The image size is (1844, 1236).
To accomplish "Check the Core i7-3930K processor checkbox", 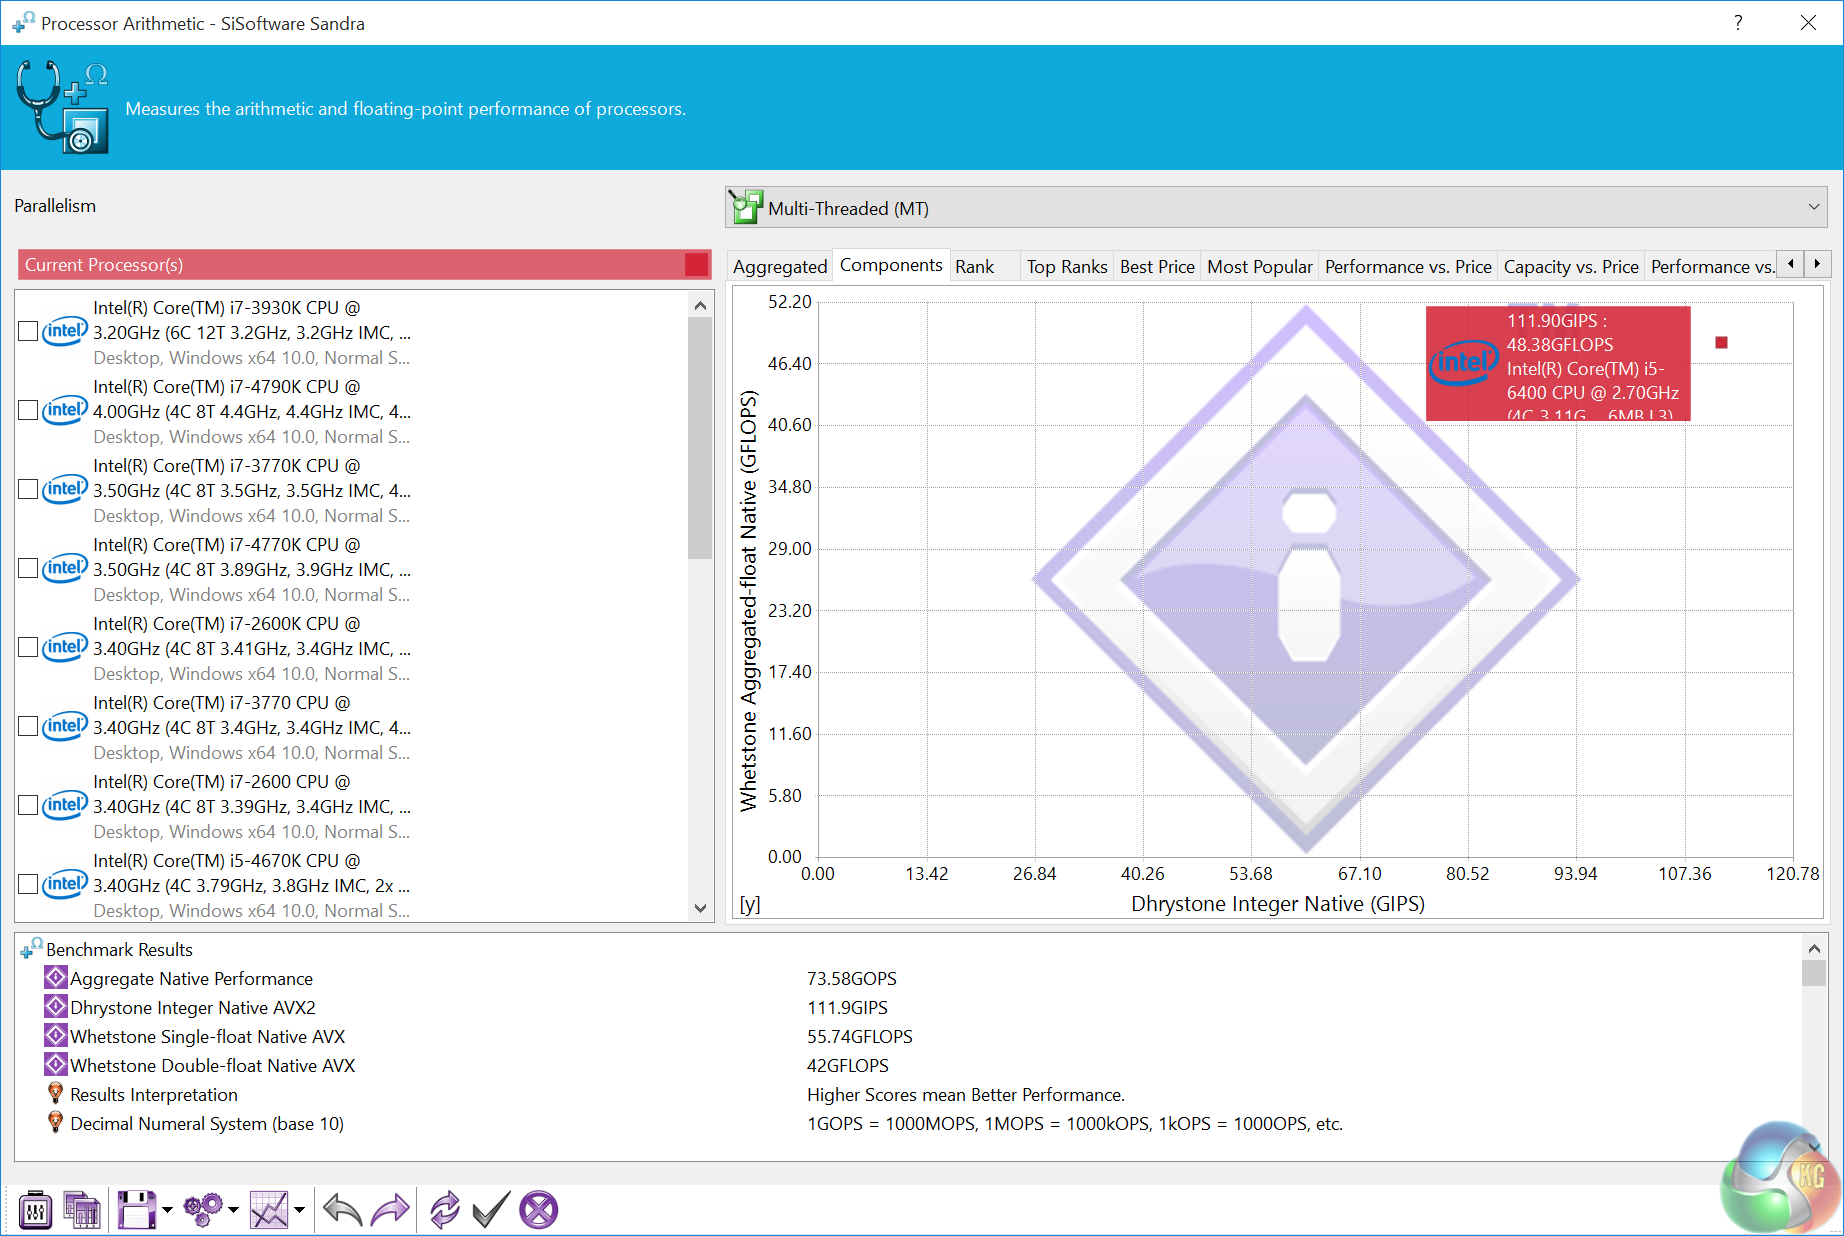I will (29, 332).
